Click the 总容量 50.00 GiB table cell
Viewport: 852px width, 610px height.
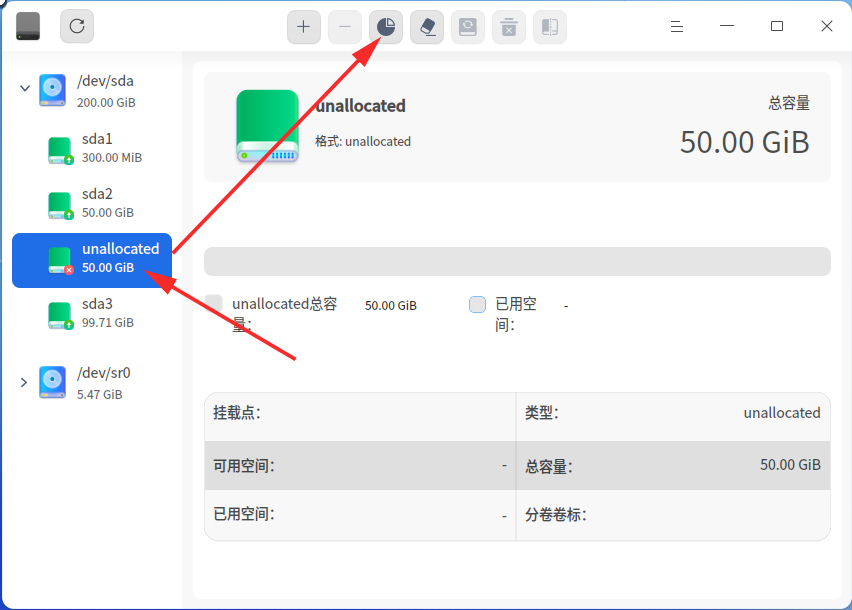(673, 466)
